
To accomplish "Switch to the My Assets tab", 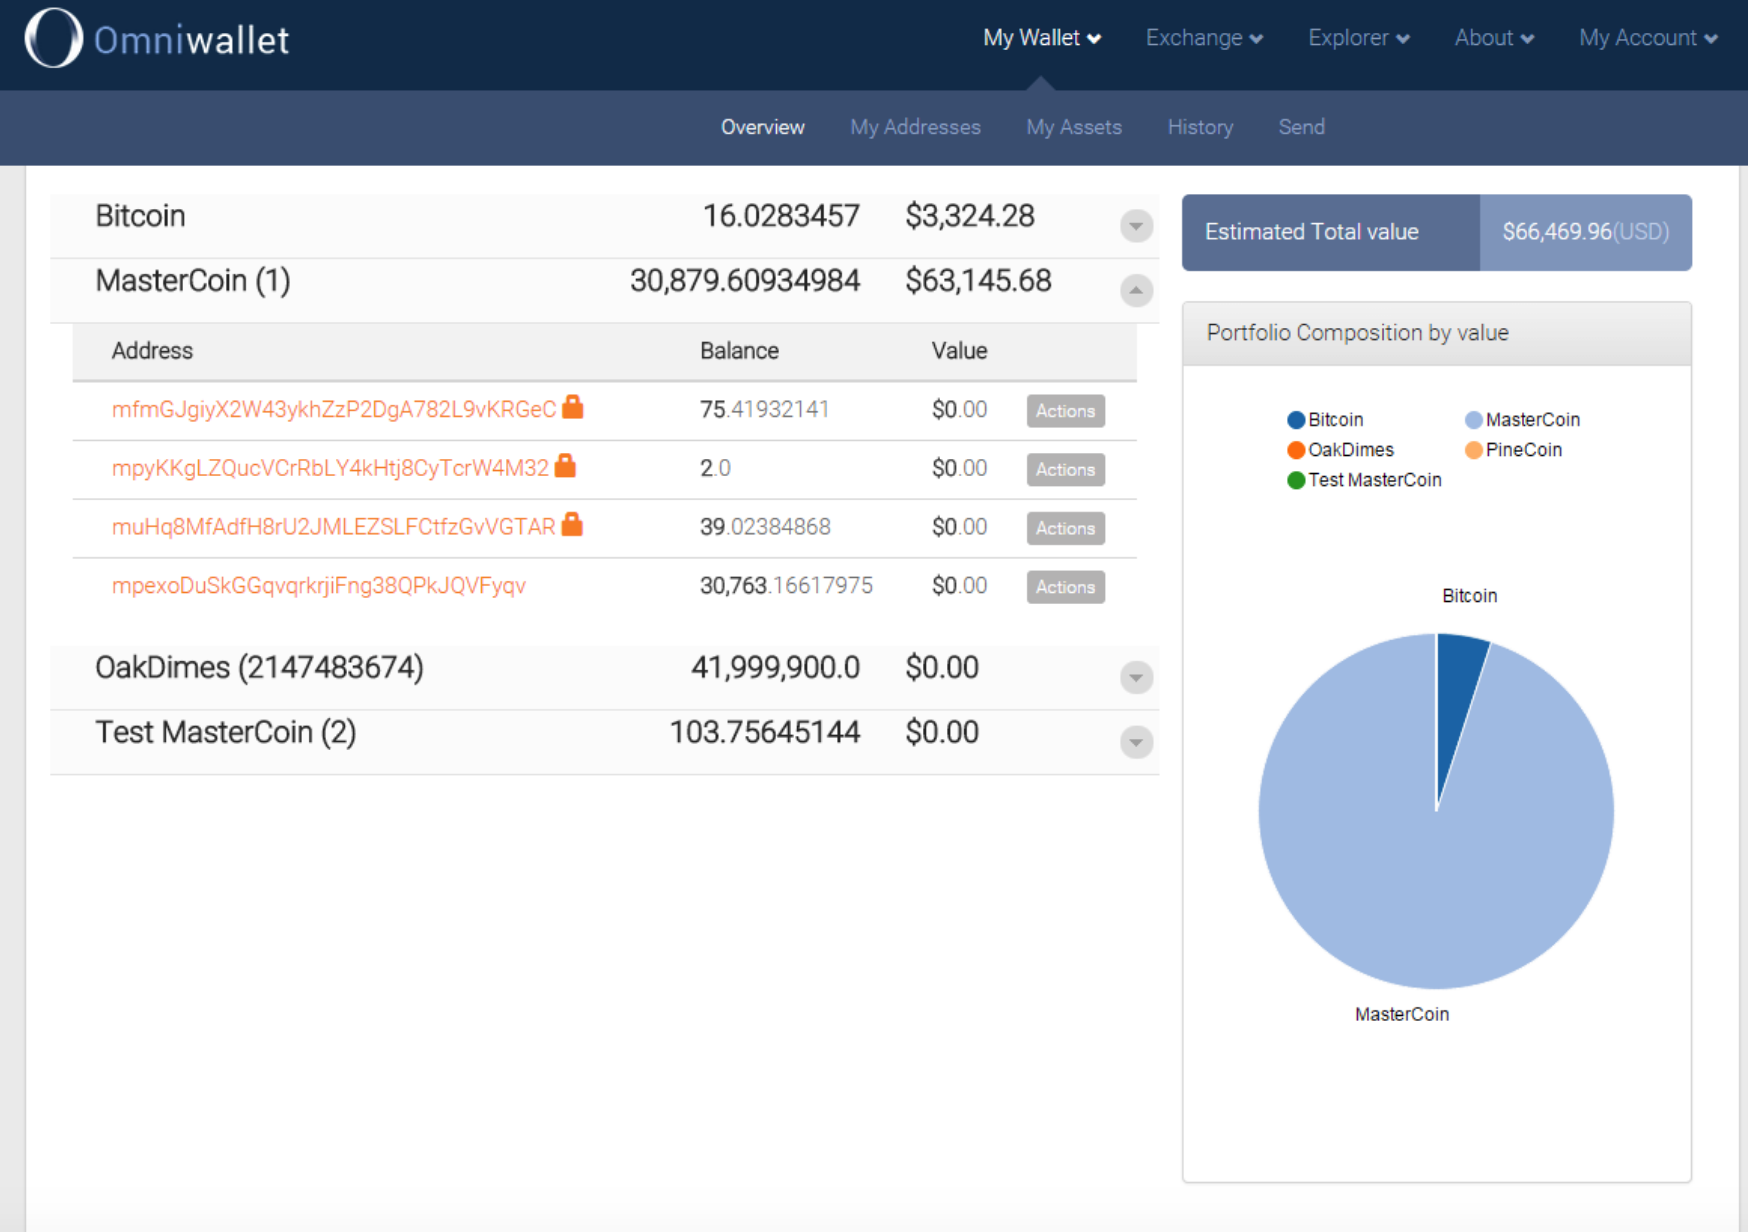I will tap(1074, 127).
